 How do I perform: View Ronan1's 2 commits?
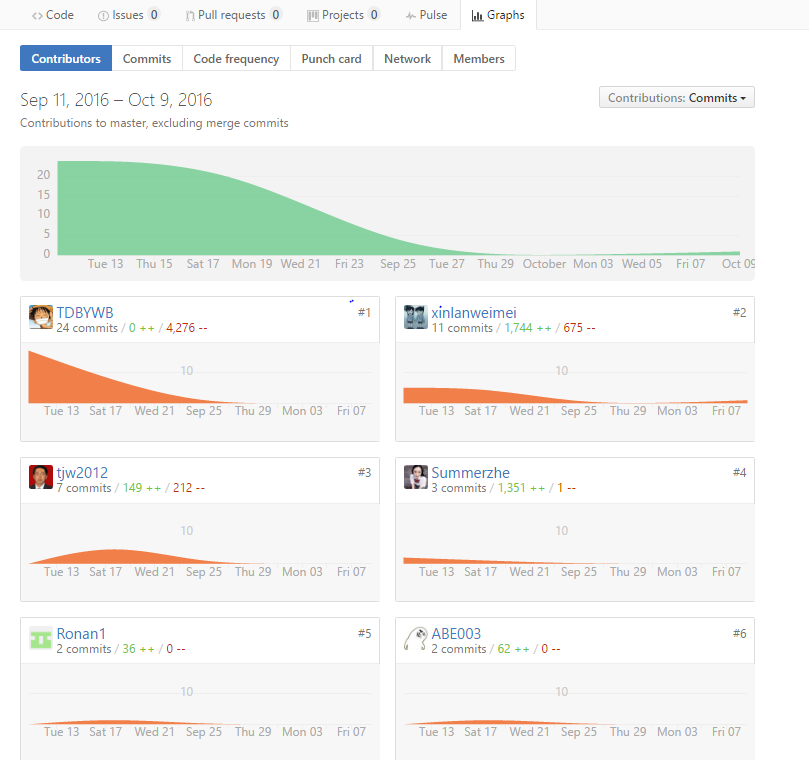coord(84,649)
